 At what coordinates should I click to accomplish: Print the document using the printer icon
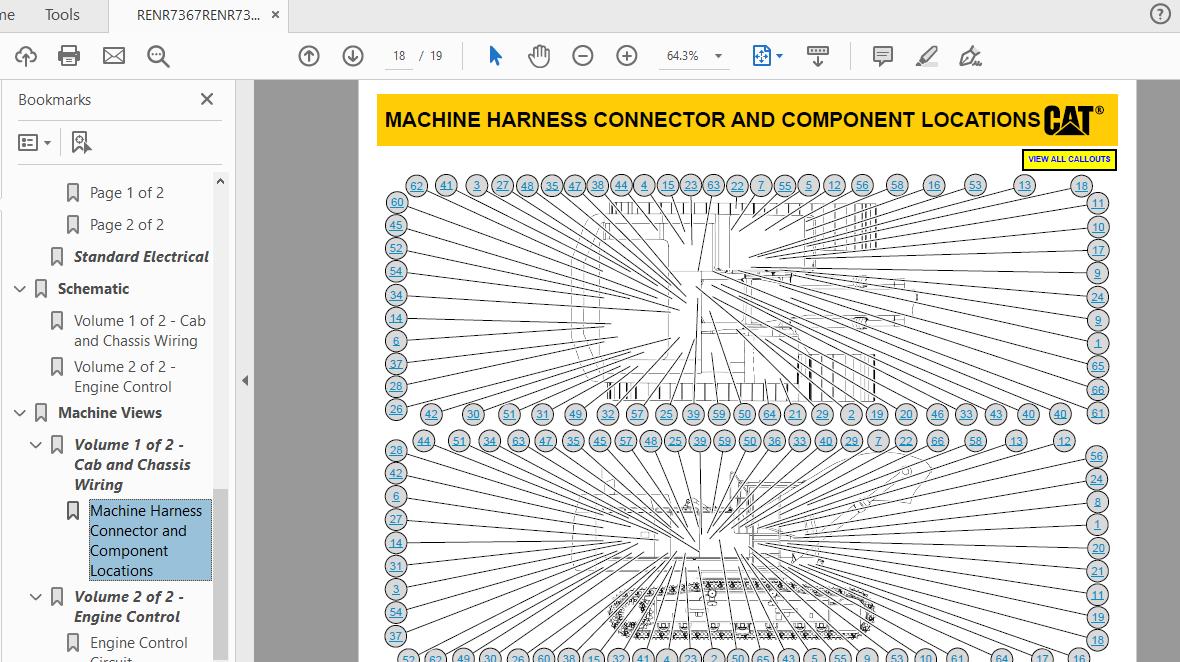[x=69, y=56]
